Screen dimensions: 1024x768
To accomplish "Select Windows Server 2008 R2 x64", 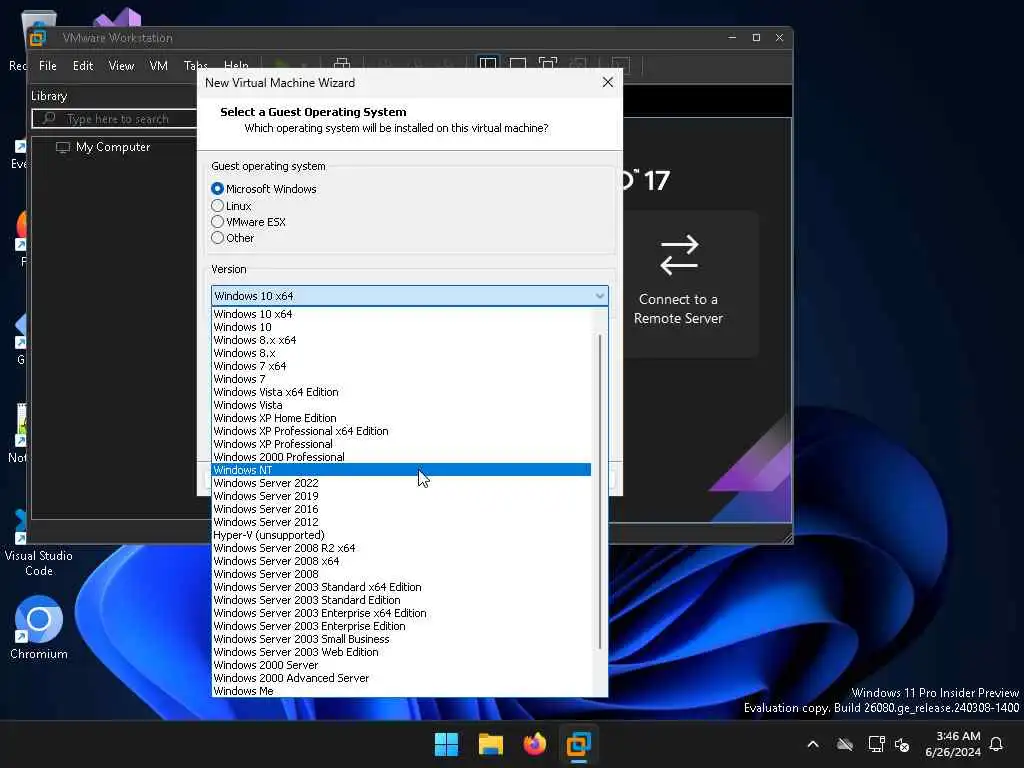I will [x=402, y=549].
